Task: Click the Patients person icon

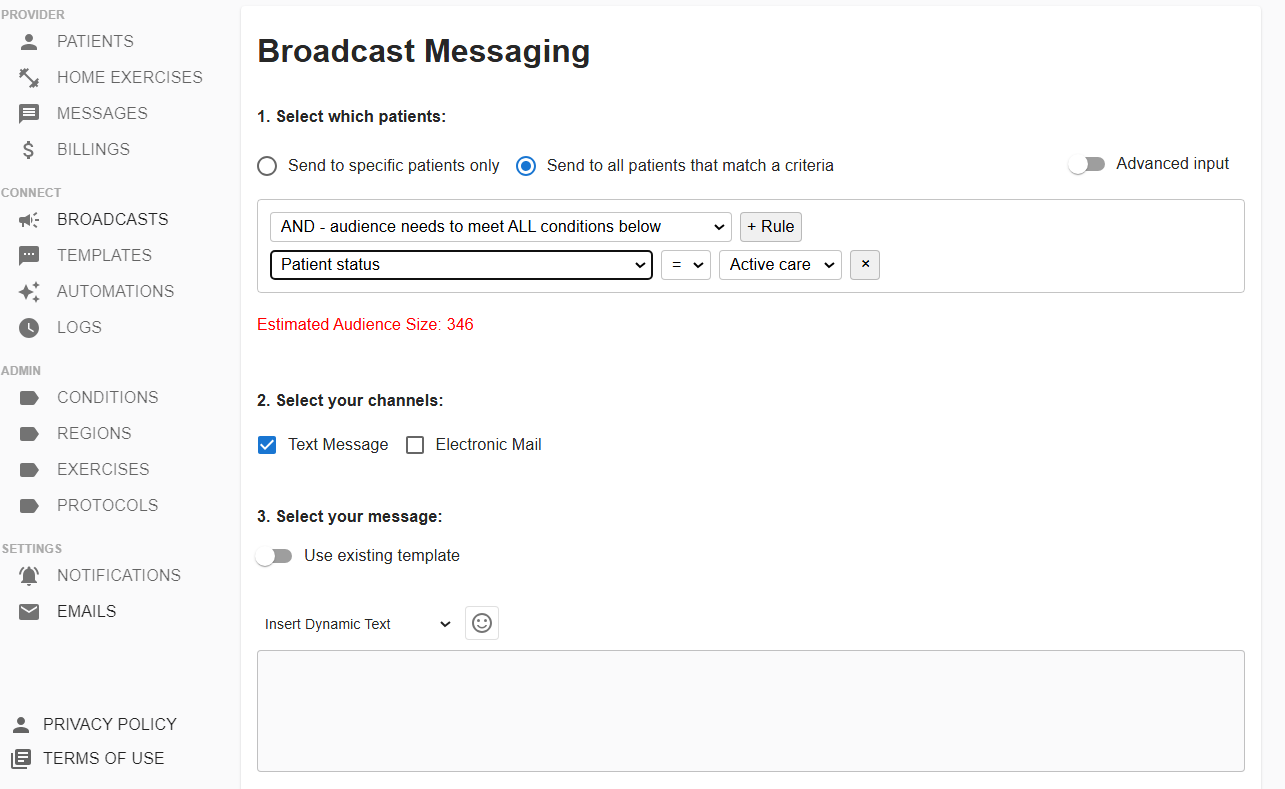Action: (29, 42)
